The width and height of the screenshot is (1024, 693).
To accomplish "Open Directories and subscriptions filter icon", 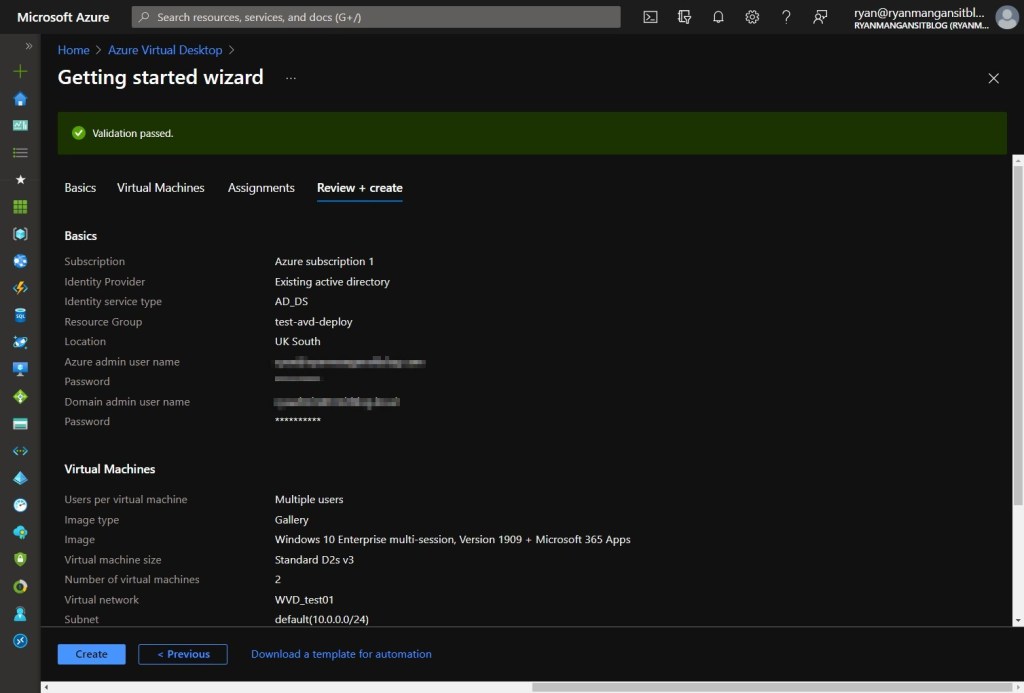I will [x=684, y=17].
